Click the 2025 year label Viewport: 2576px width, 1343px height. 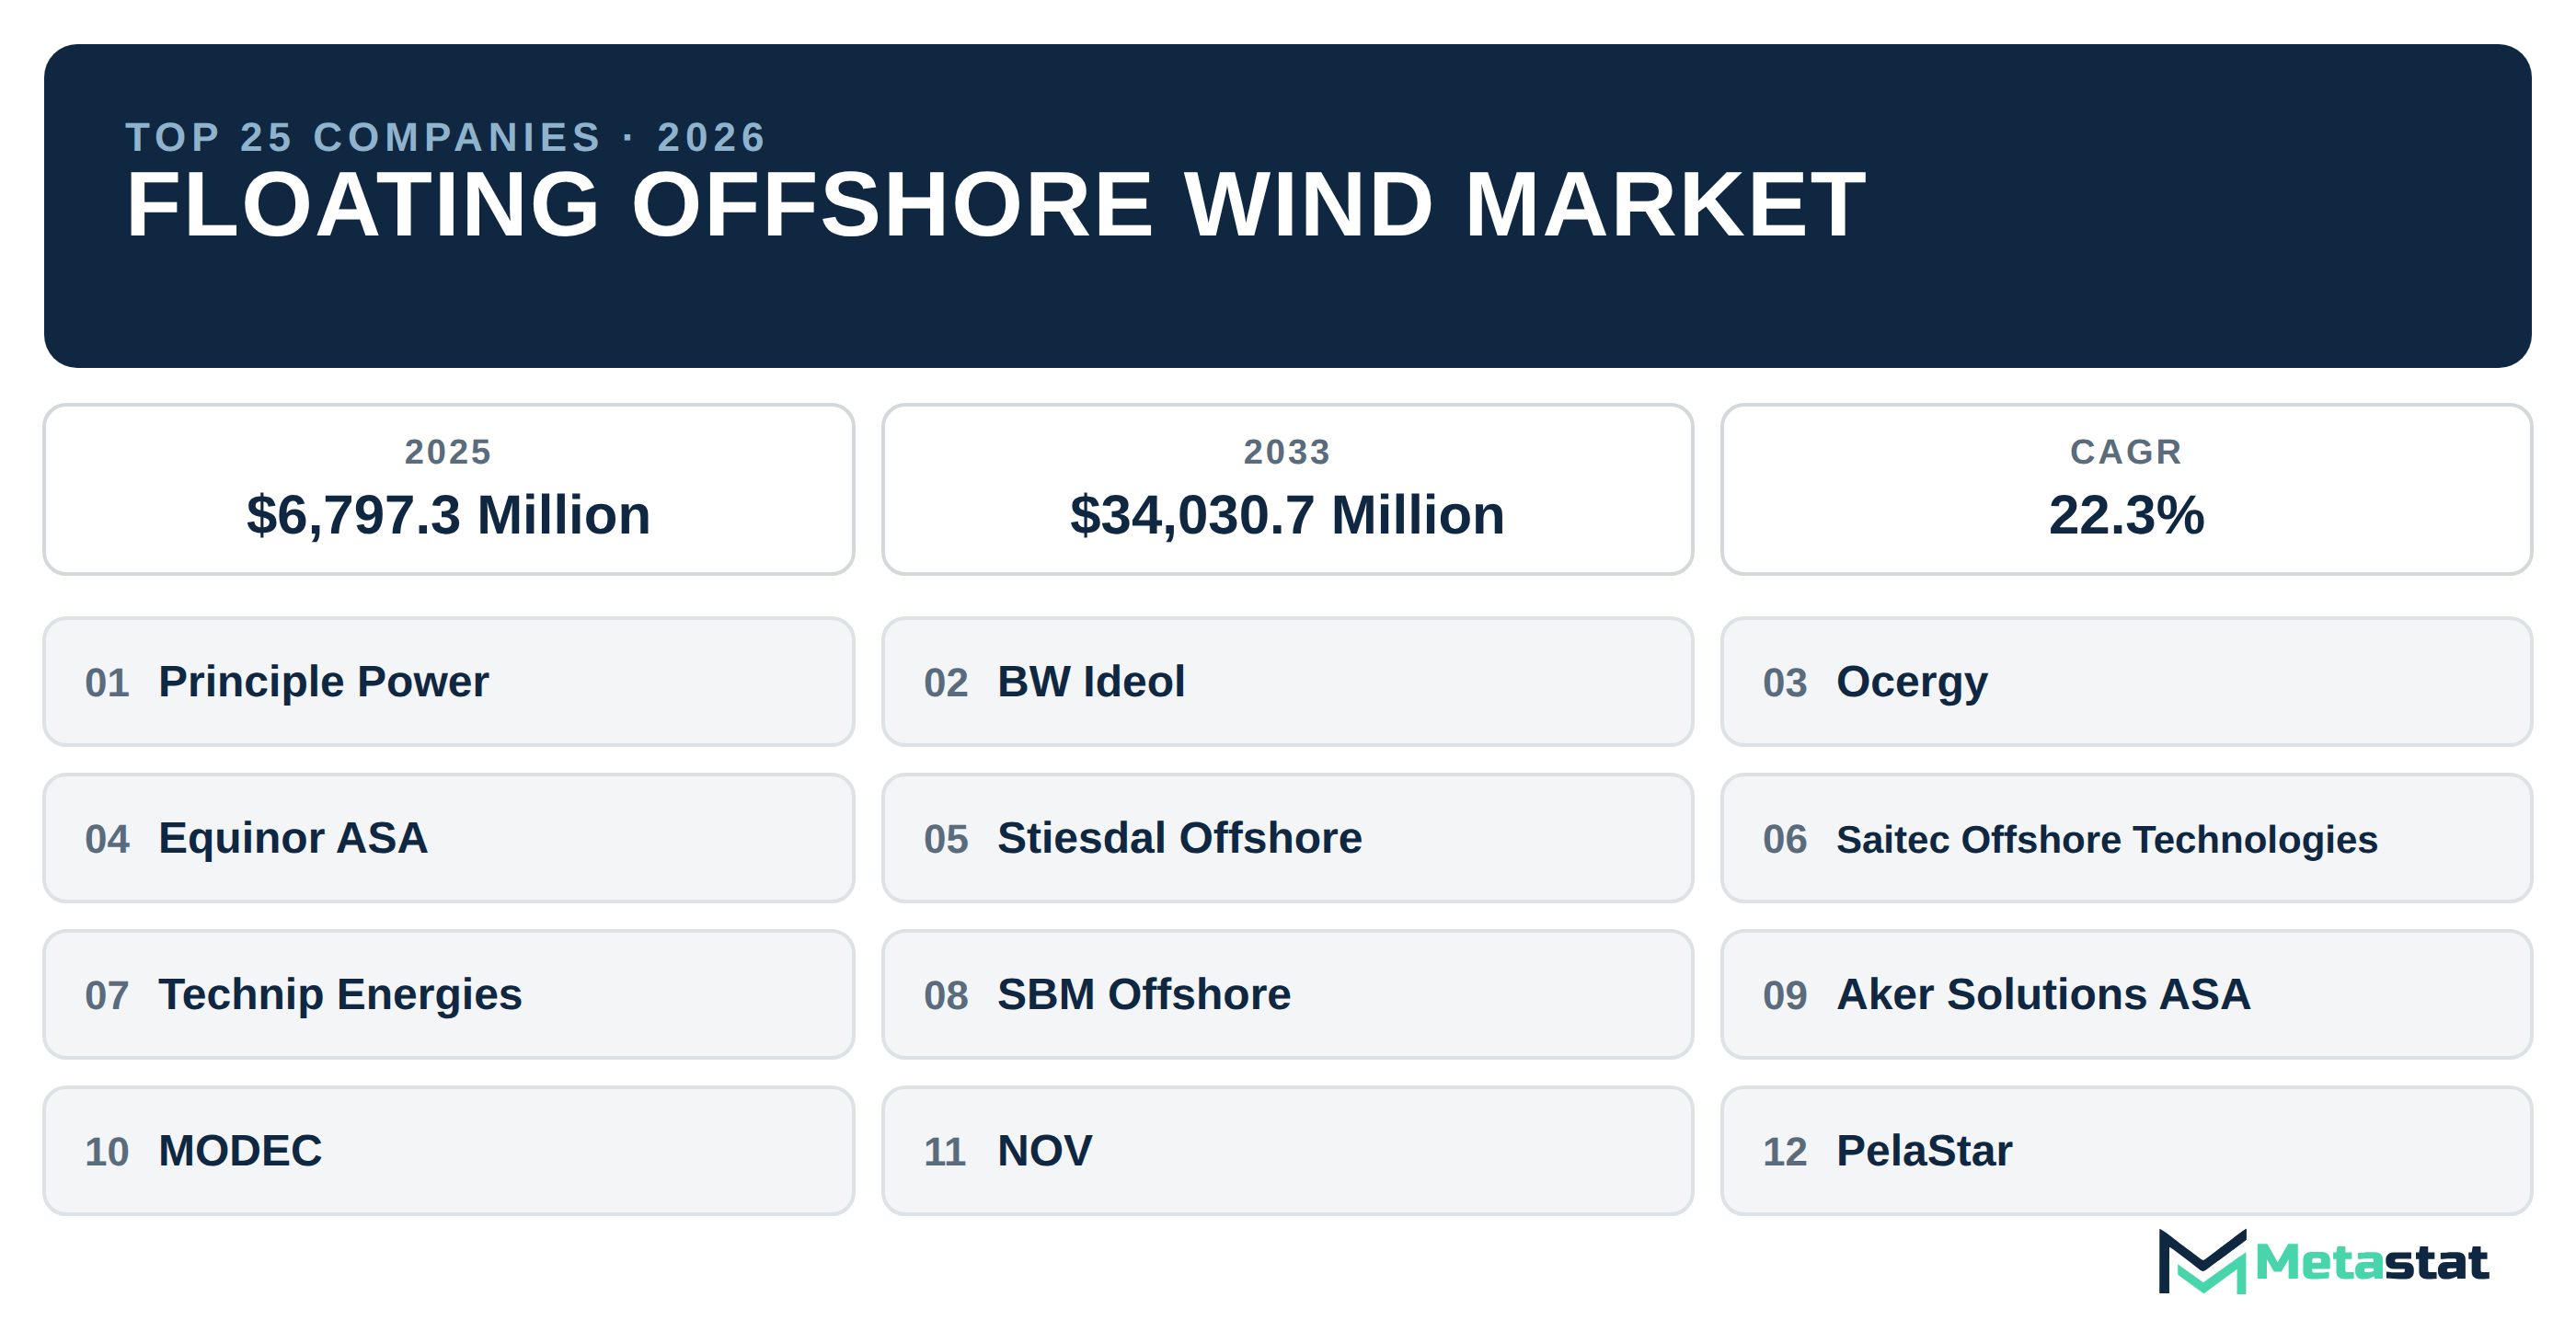click(x=448, y=452)
